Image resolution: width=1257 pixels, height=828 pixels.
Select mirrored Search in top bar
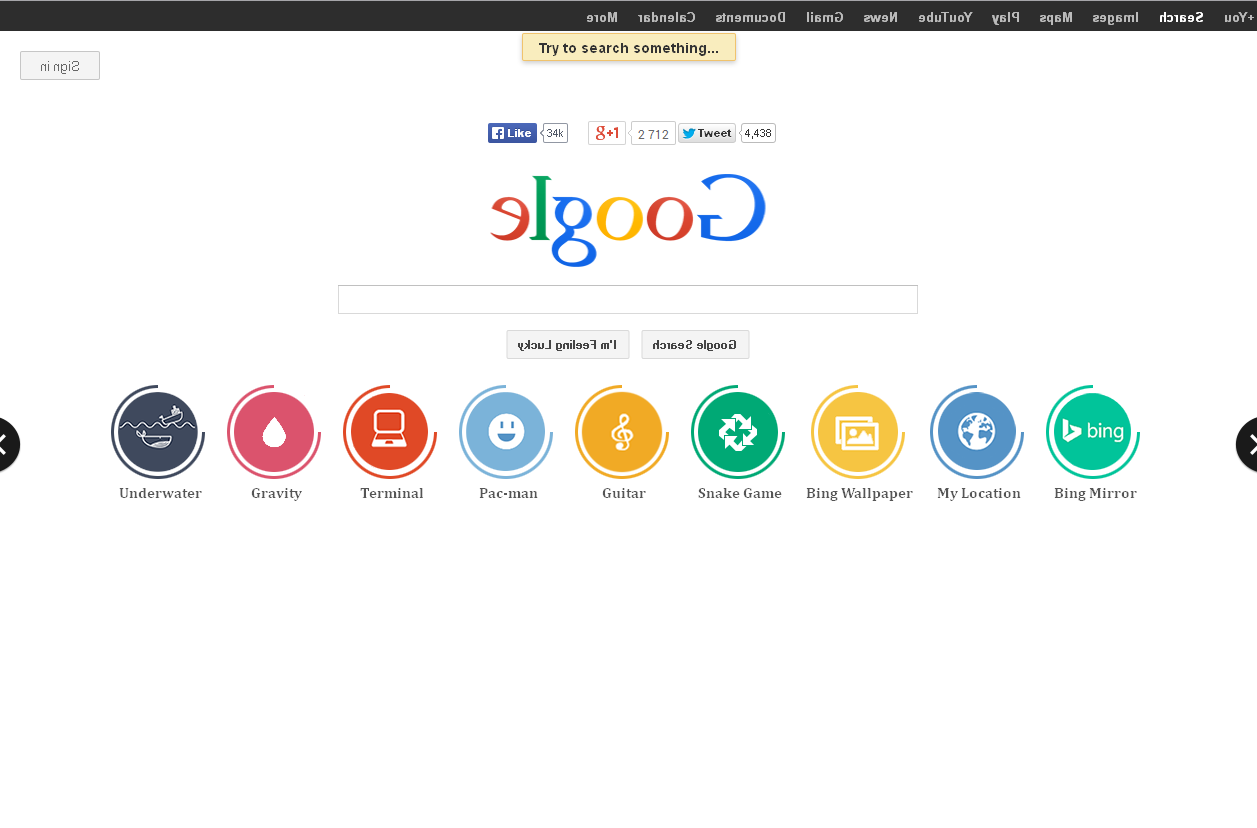1181,17
